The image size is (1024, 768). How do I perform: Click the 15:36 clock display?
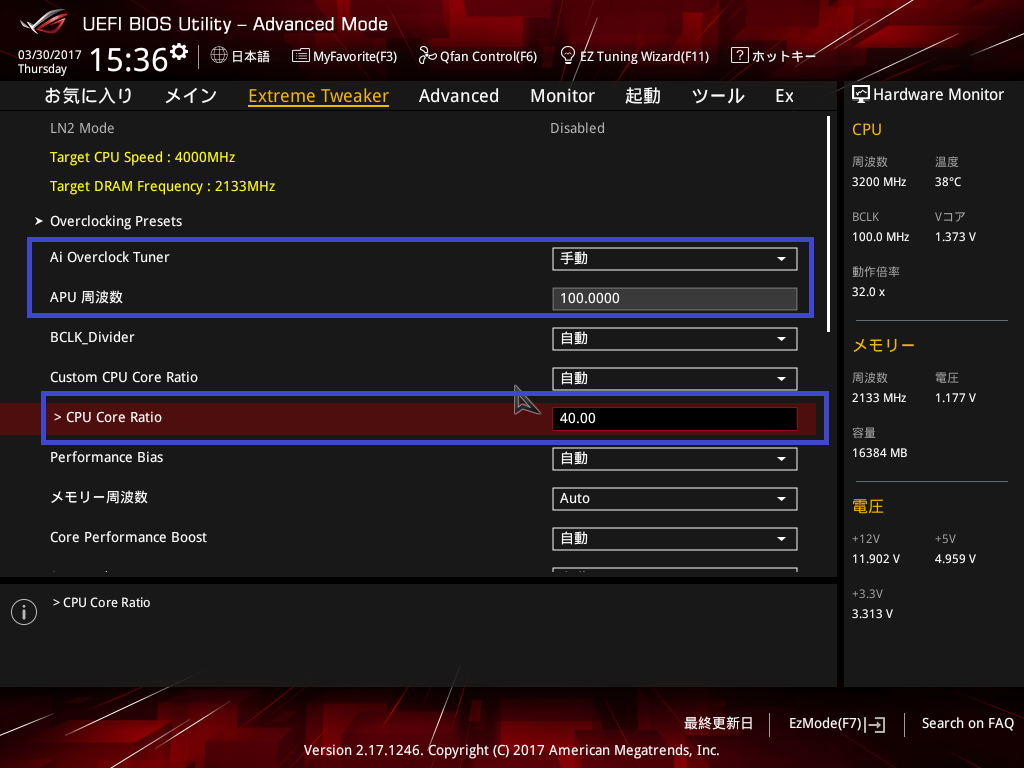129,60
